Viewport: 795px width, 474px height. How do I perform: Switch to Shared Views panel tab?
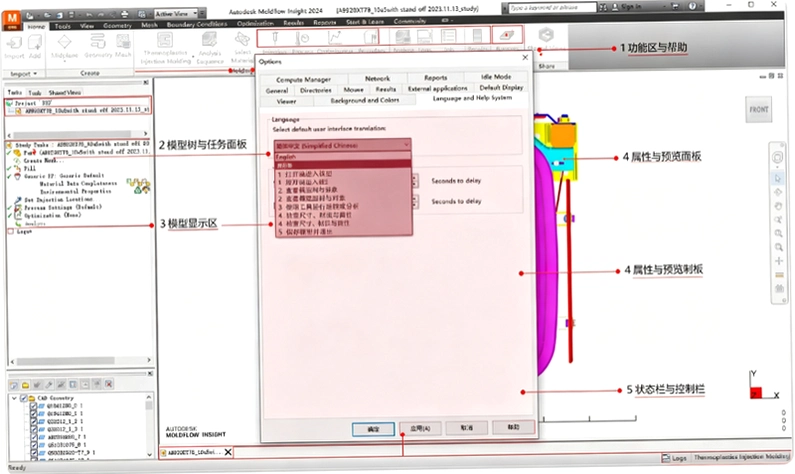click(x=64, y=93)
